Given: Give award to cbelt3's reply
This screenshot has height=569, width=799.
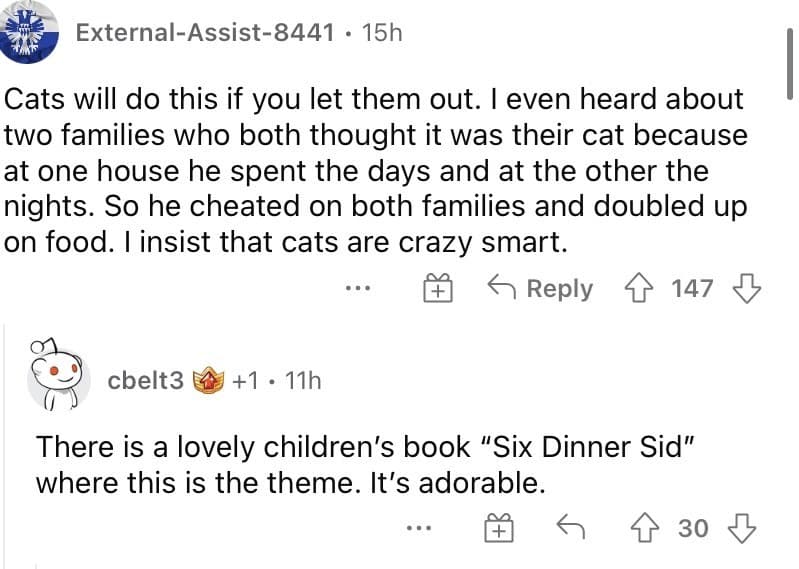Looking at the screenshot, I should click(x=498, y=528).
